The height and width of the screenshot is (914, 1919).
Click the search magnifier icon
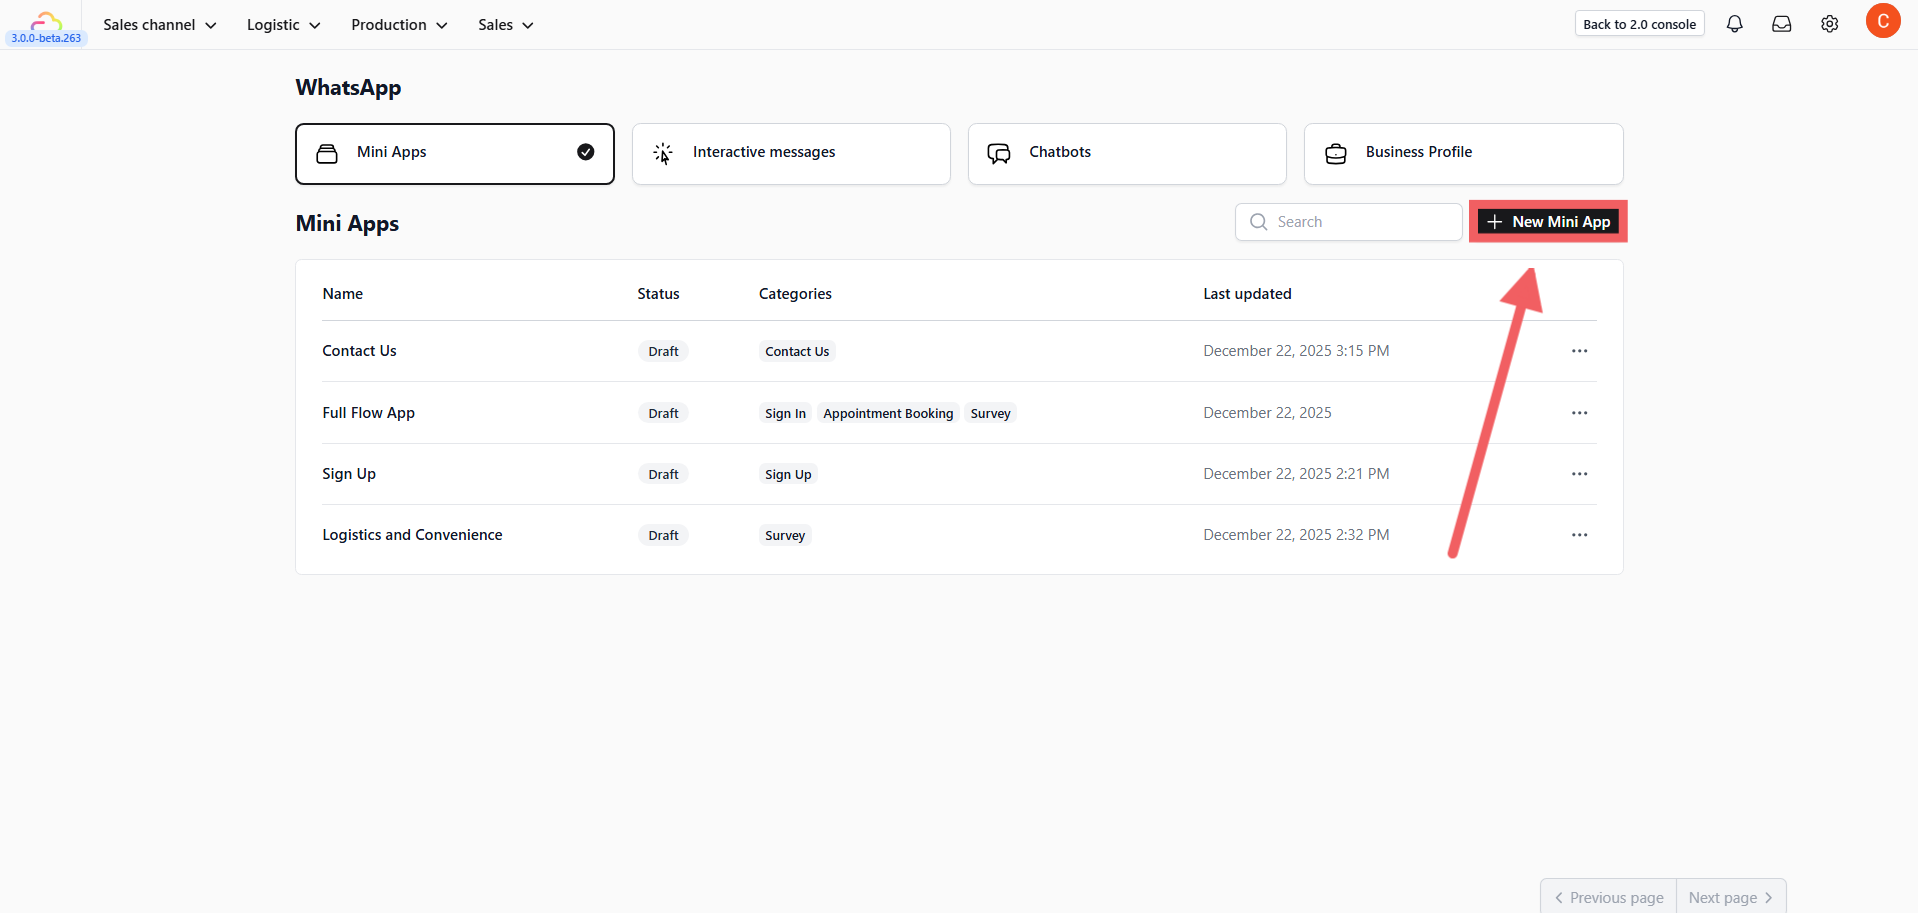1258,222
